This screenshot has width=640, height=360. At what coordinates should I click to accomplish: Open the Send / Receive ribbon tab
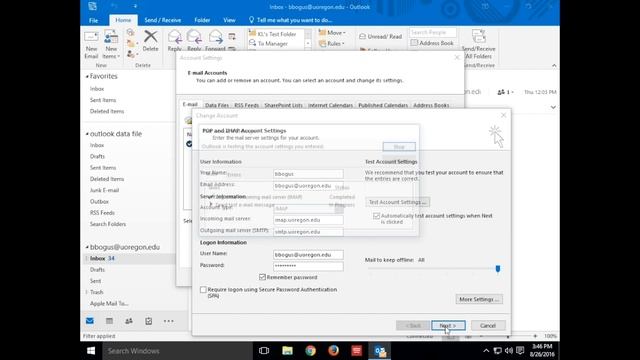tap(162, 20)
